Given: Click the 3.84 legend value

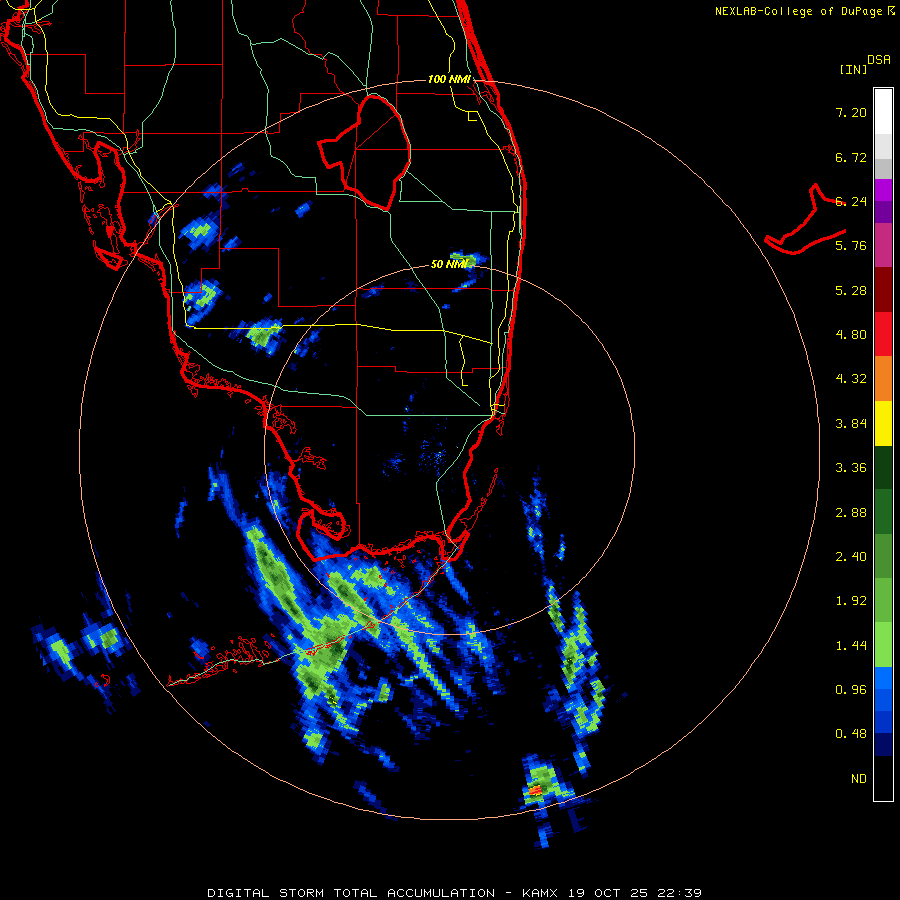Looking at the screenshot, I should coord(851,424).
